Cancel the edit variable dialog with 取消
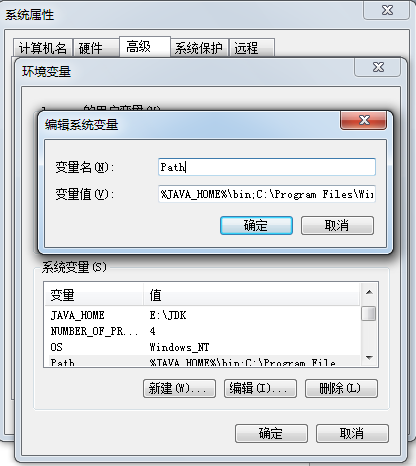416x466 pixels. coord(337,226)
